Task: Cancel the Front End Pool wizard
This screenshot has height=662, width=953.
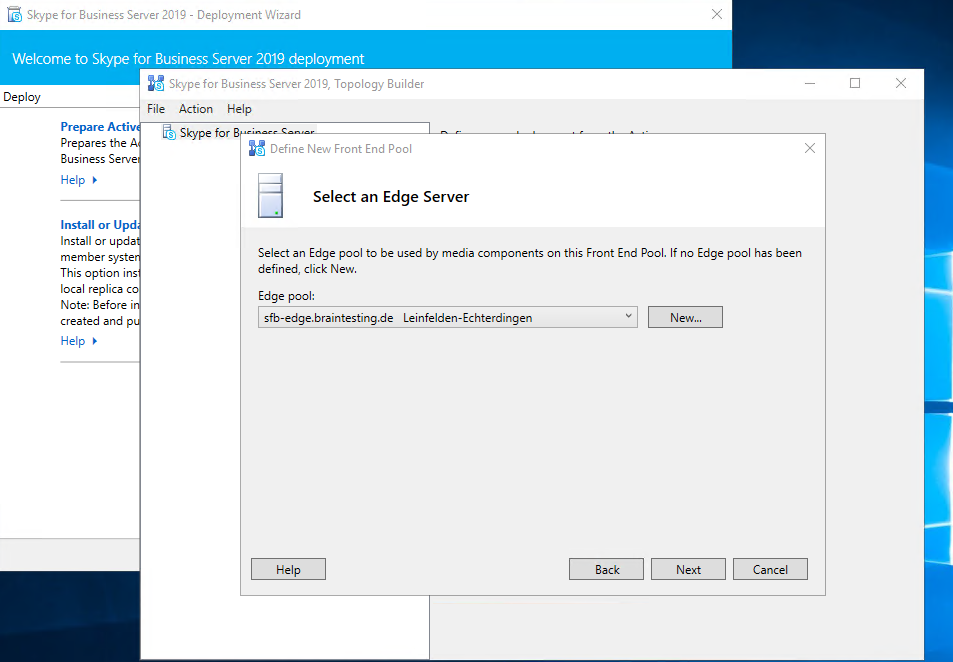Action: [x=770, y=569]
